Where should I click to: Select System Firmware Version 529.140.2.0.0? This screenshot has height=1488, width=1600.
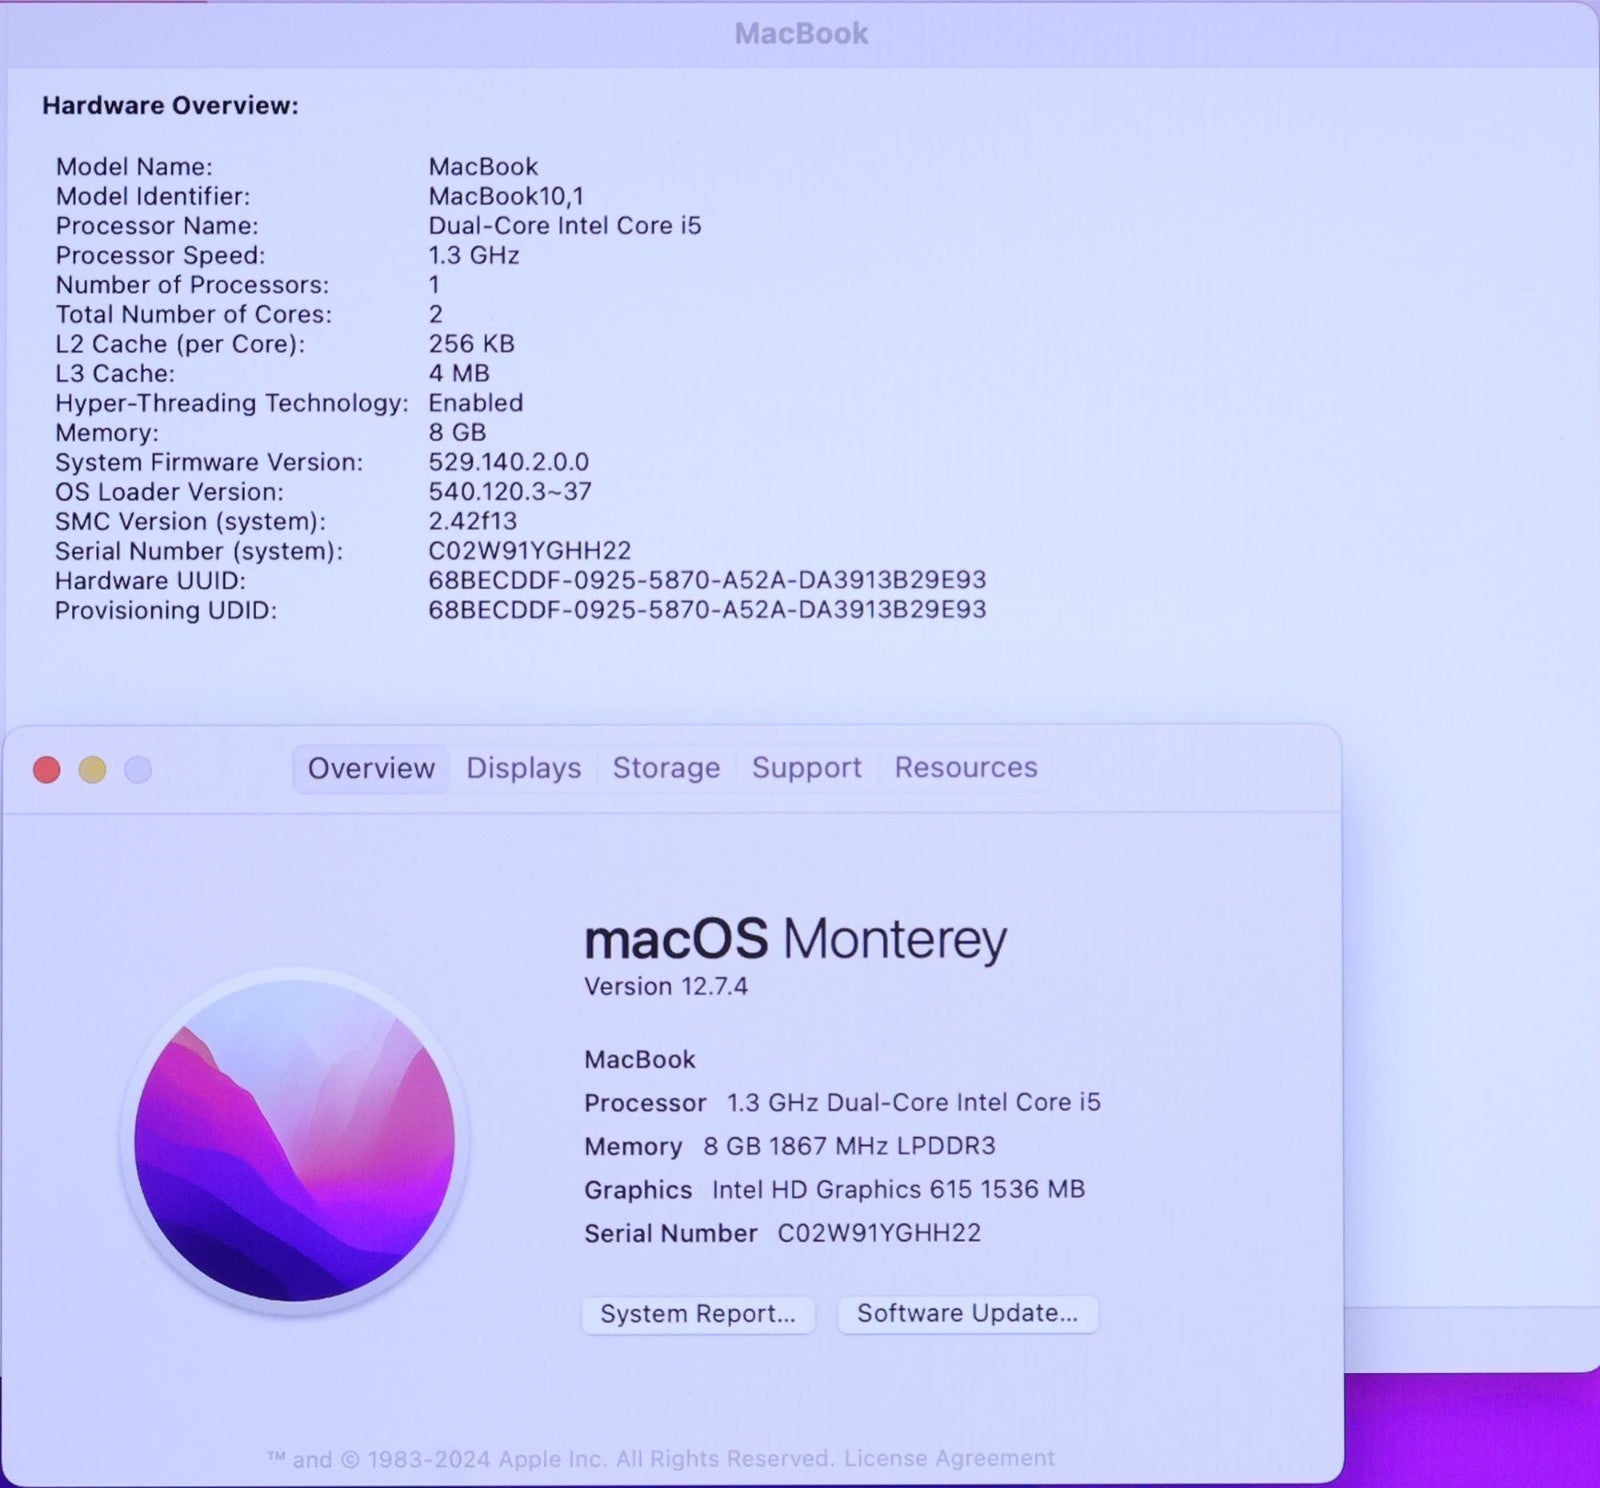pos(509,462)
